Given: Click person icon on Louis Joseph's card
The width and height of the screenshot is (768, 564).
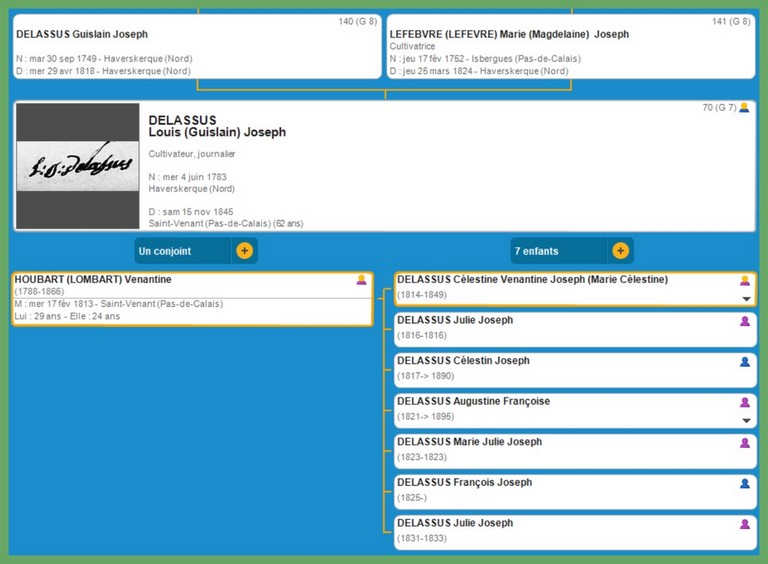Looking at the screenshot, I should click(x=743, y=108).
